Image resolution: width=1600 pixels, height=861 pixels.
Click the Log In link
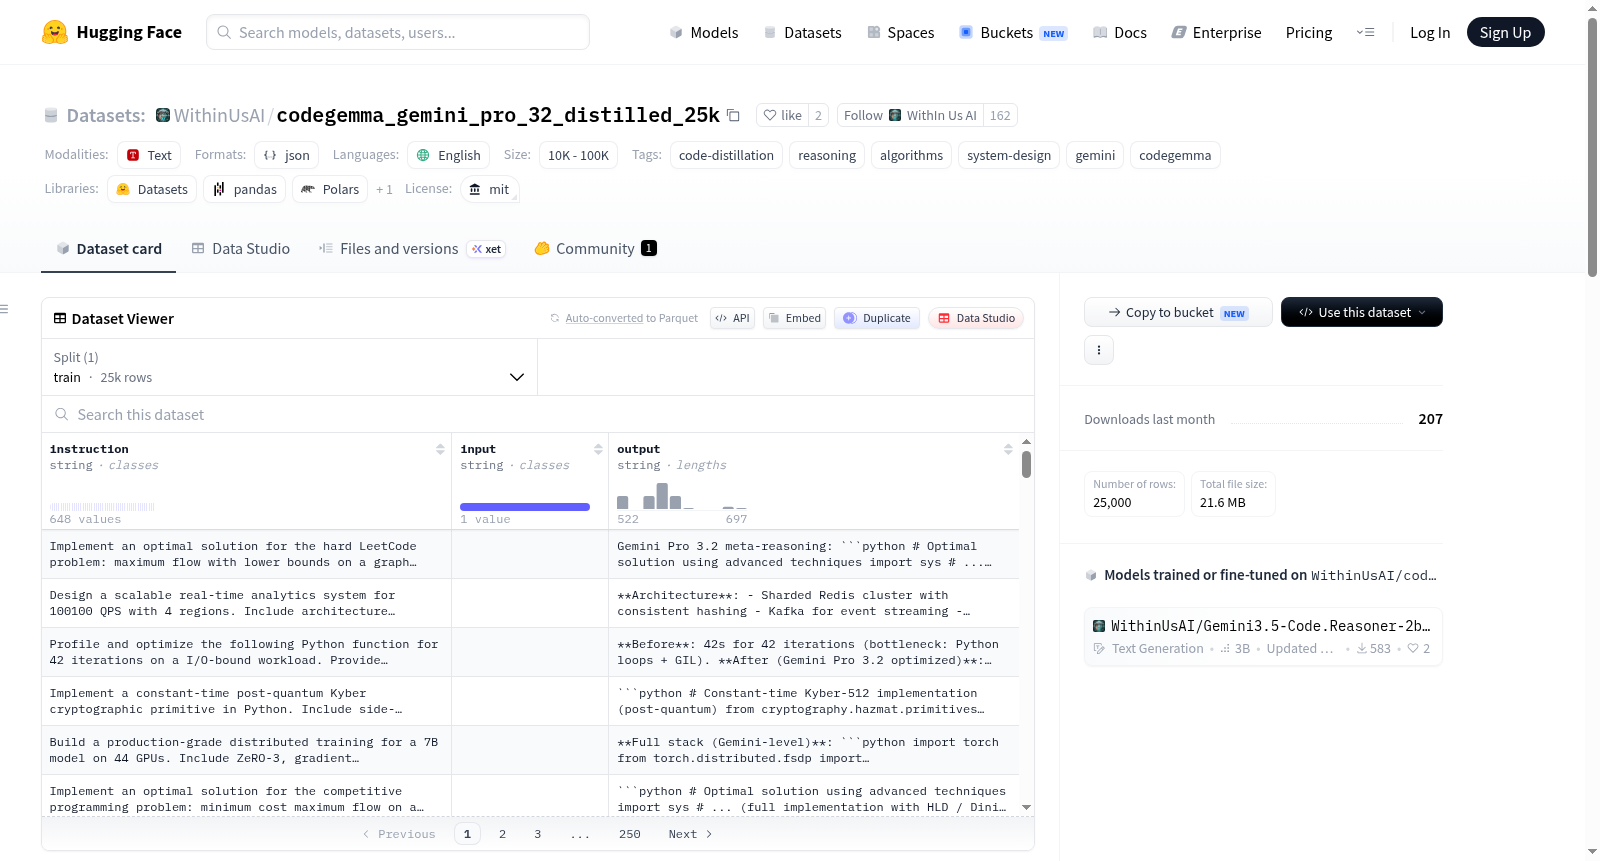[1430, 33]
